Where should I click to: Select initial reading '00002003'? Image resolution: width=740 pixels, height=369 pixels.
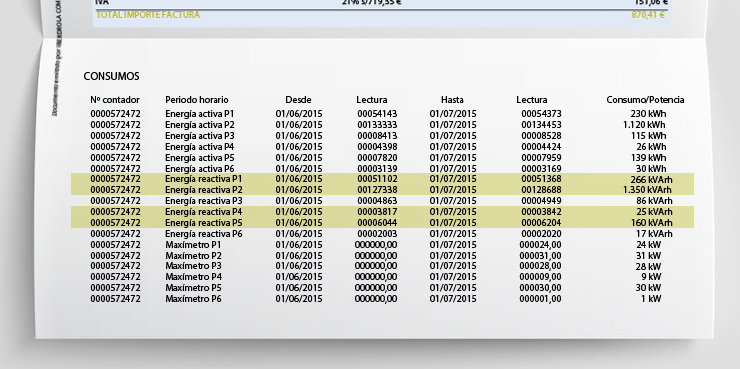pos(377,234)
